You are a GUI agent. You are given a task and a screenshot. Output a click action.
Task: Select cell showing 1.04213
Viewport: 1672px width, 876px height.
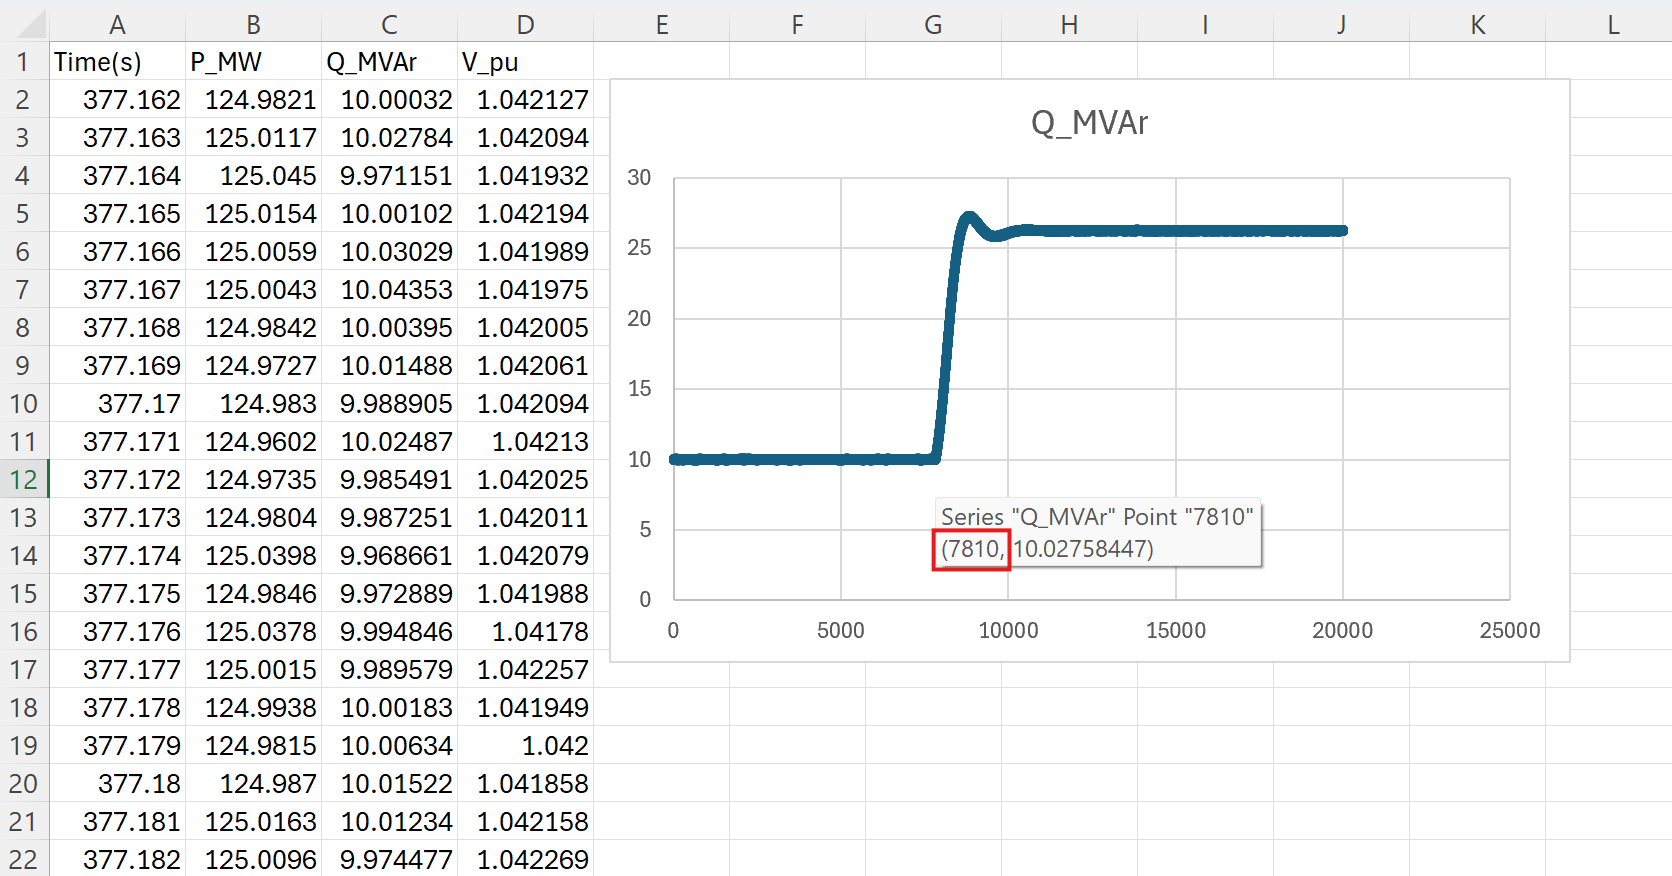tap(525, 442)
